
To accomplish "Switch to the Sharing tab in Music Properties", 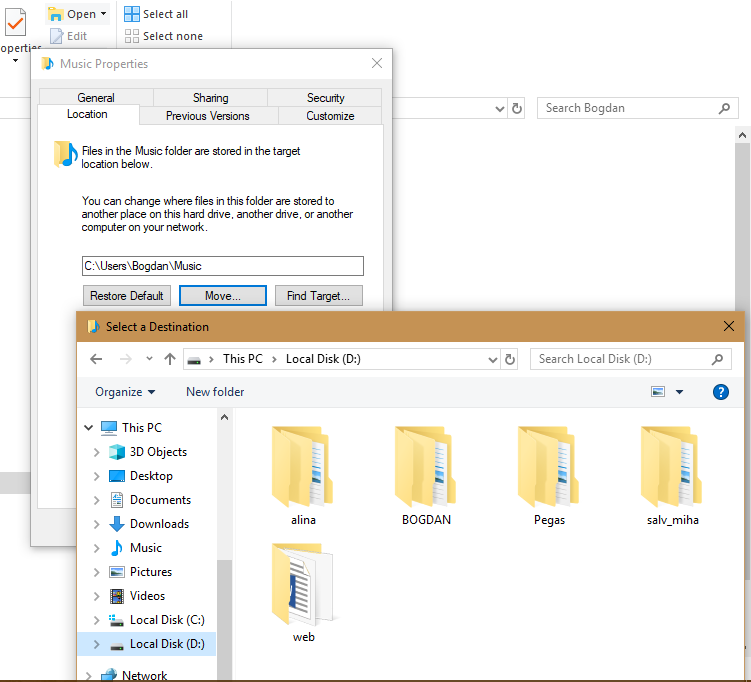I will coord(210,98).
